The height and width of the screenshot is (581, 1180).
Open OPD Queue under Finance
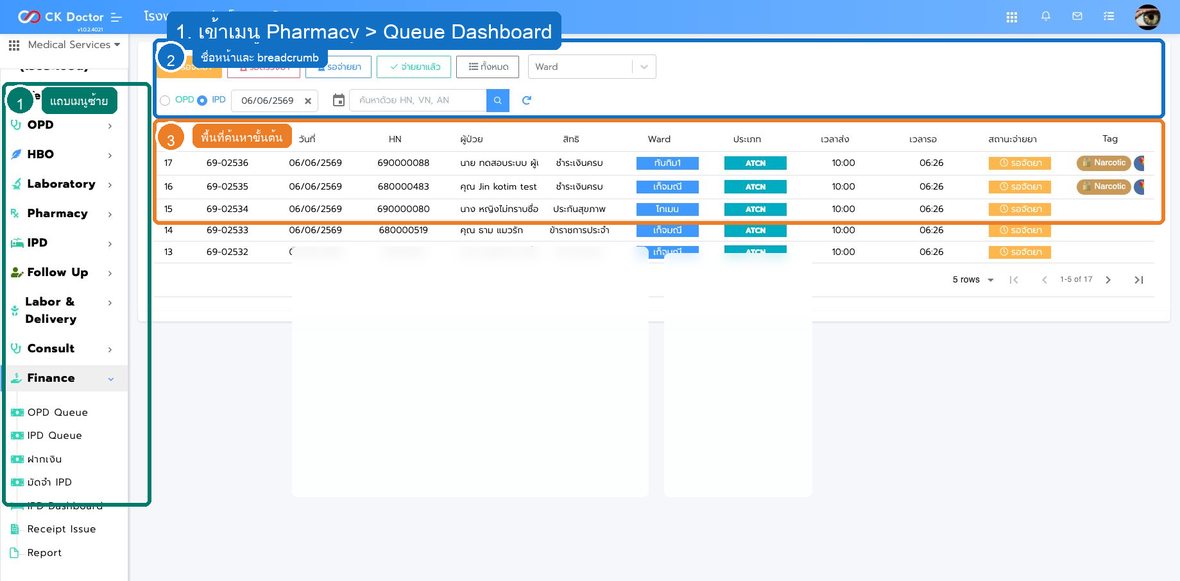[57, 412]
